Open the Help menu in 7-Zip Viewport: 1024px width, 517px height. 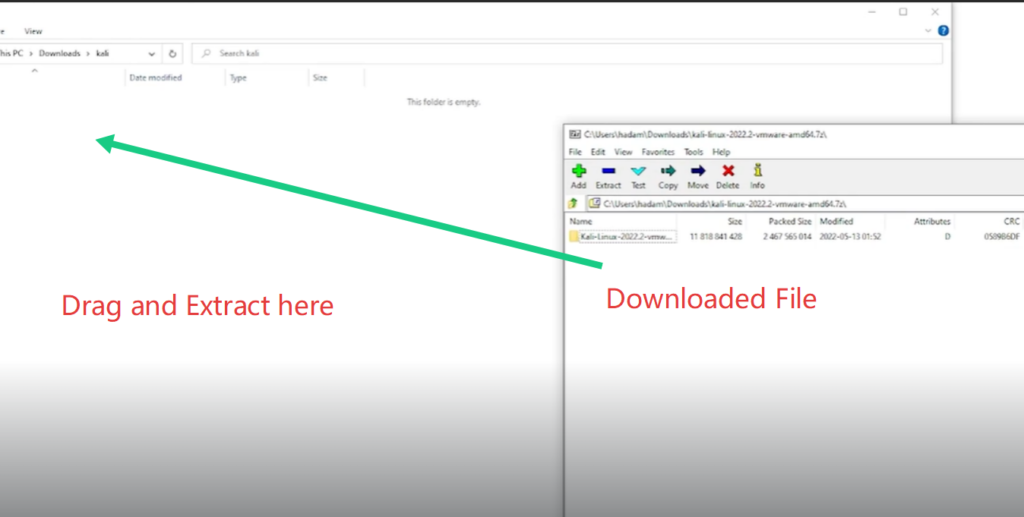tap(721, 152)
